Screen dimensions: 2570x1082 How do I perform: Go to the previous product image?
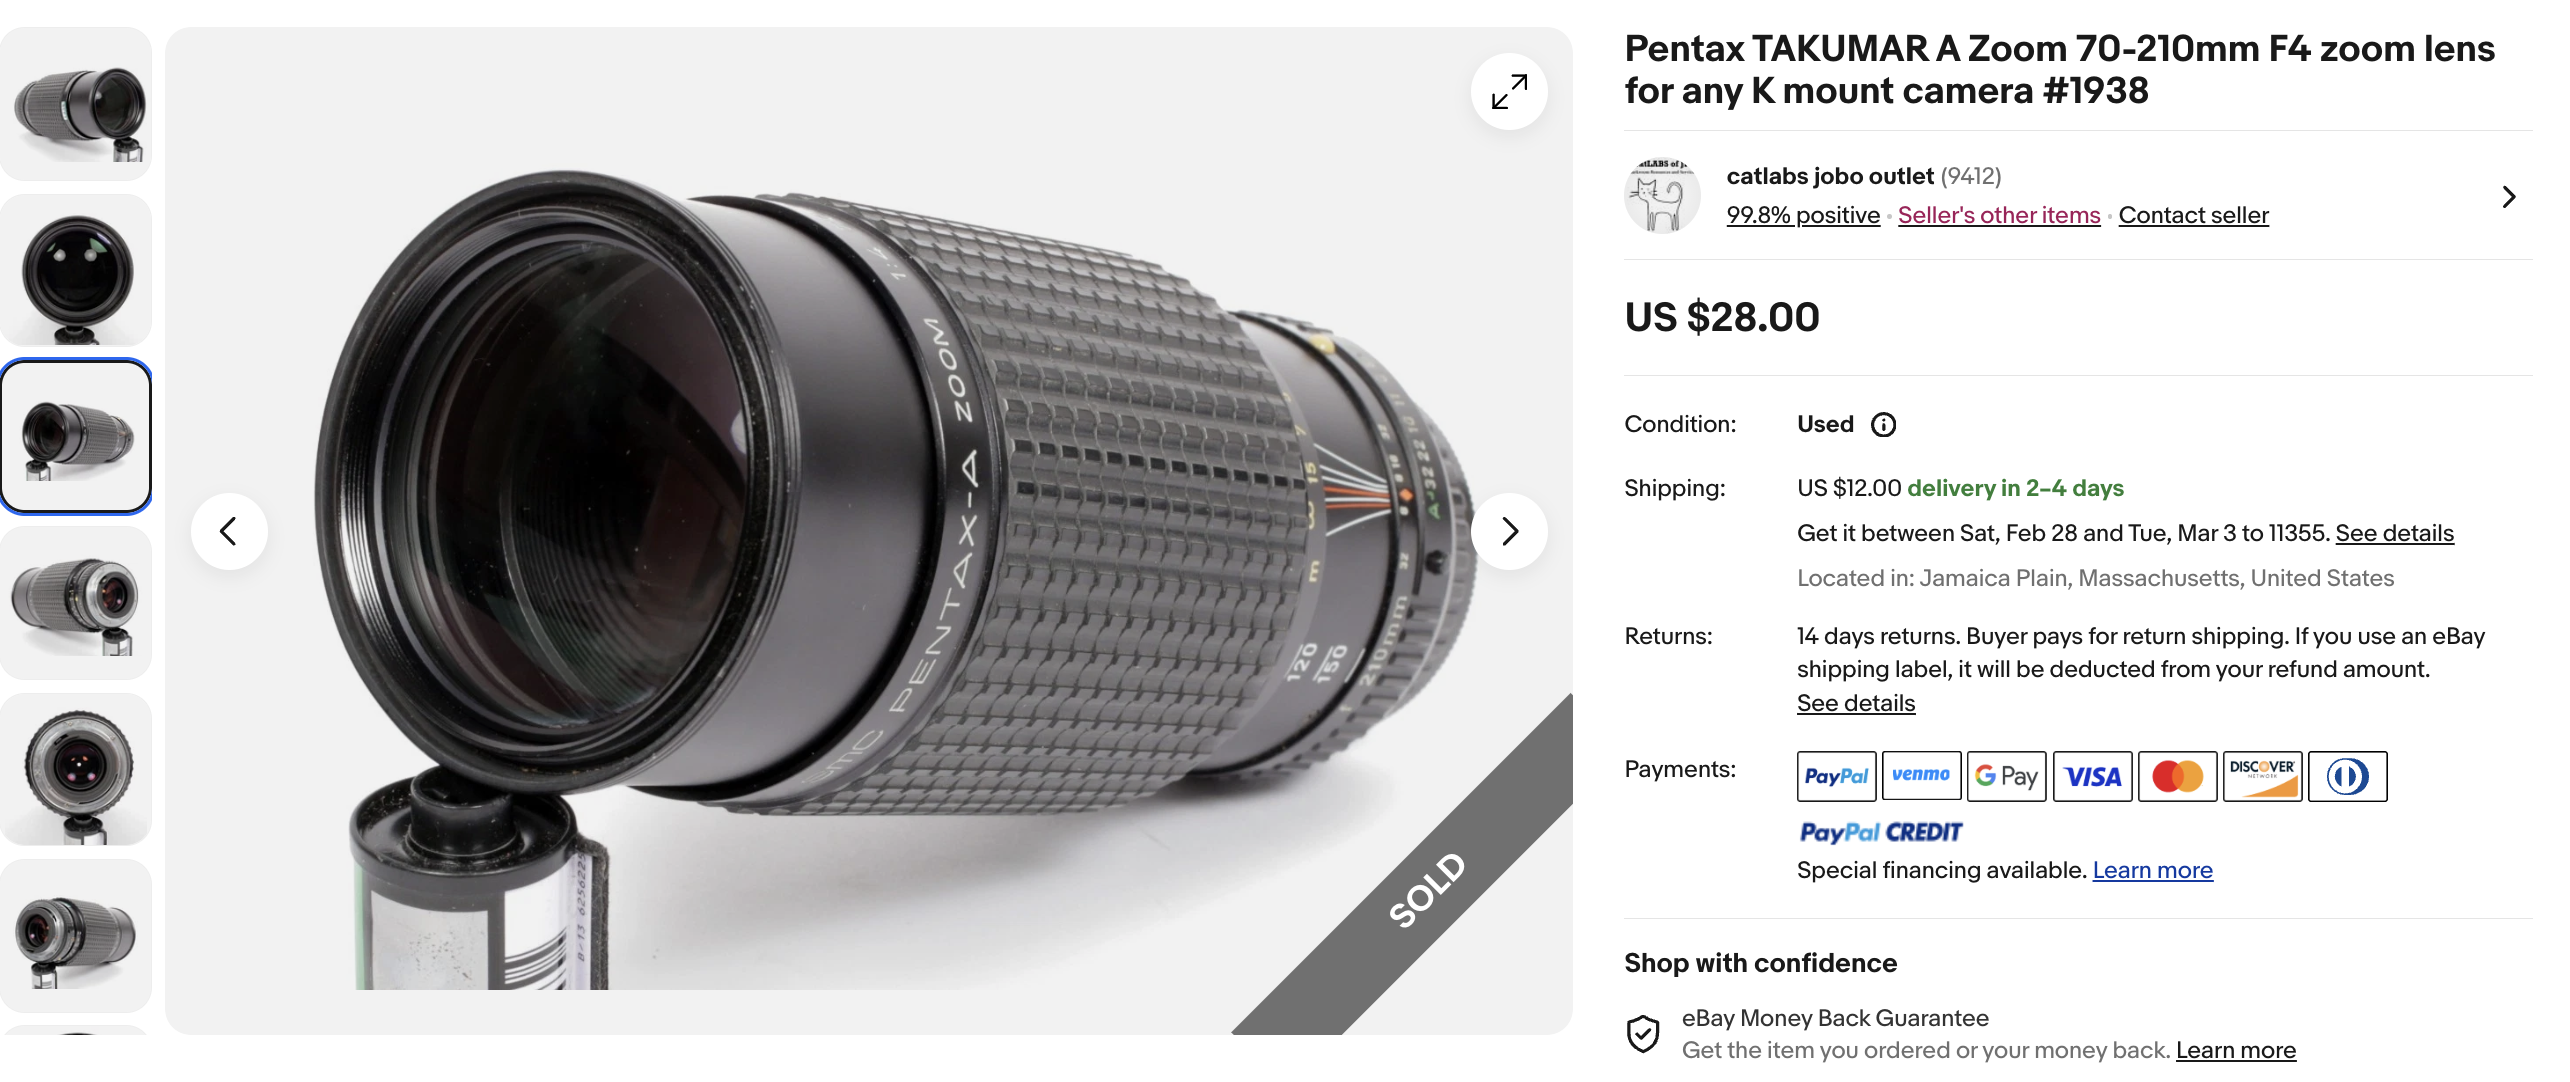(229, 531)
